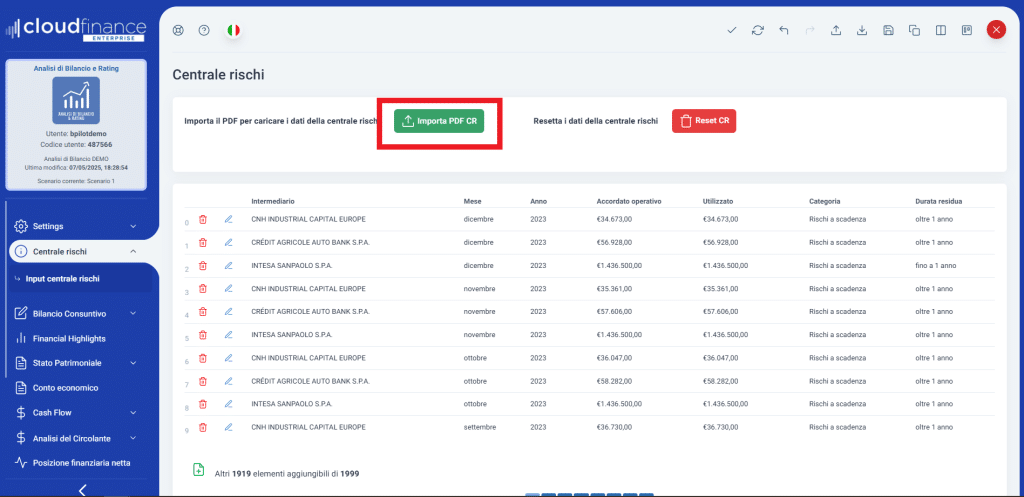Edit row 2 Intesa Sanpaolo dicembre
The height and width of the screenshot is (497, 1024).
[x=229, y=266]
